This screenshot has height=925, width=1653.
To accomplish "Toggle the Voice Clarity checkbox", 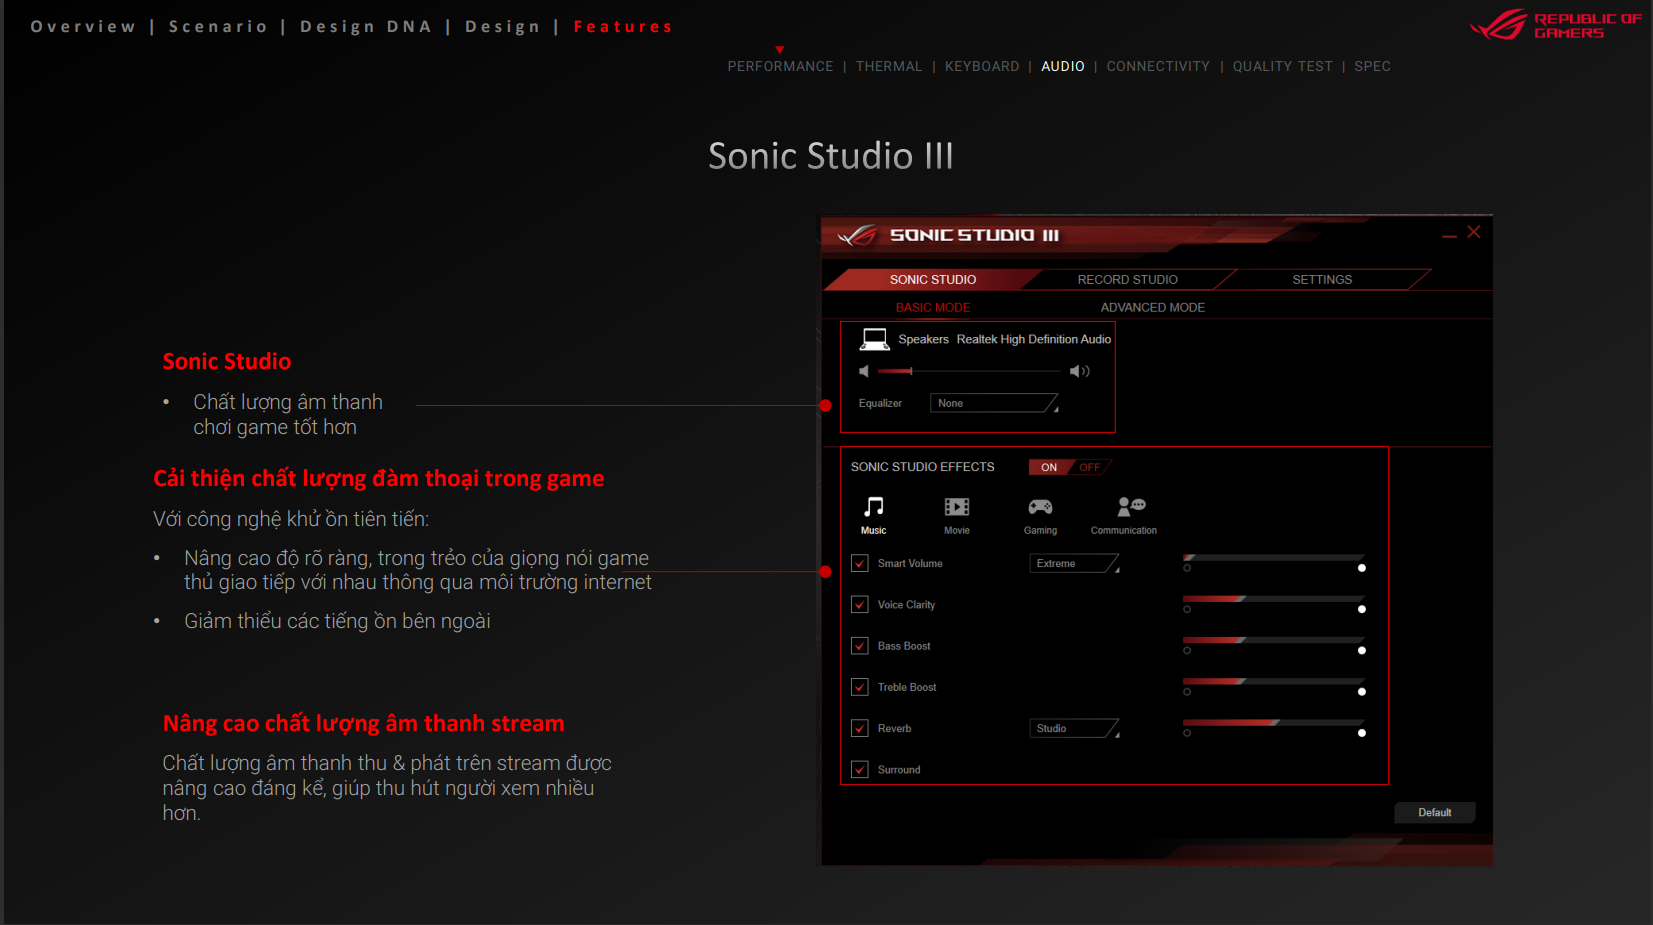I will pyautogui.click(x=860, y=605).
